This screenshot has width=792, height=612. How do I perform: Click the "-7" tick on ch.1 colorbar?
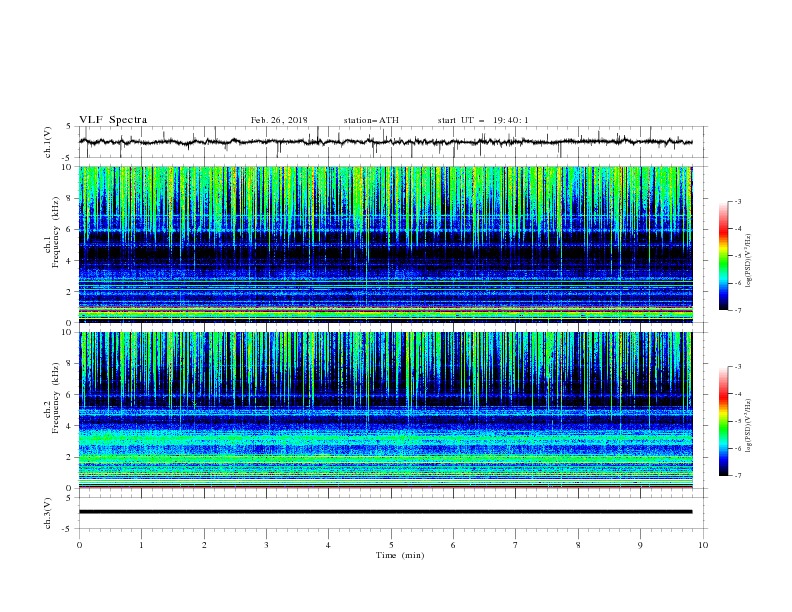point(737,310)
